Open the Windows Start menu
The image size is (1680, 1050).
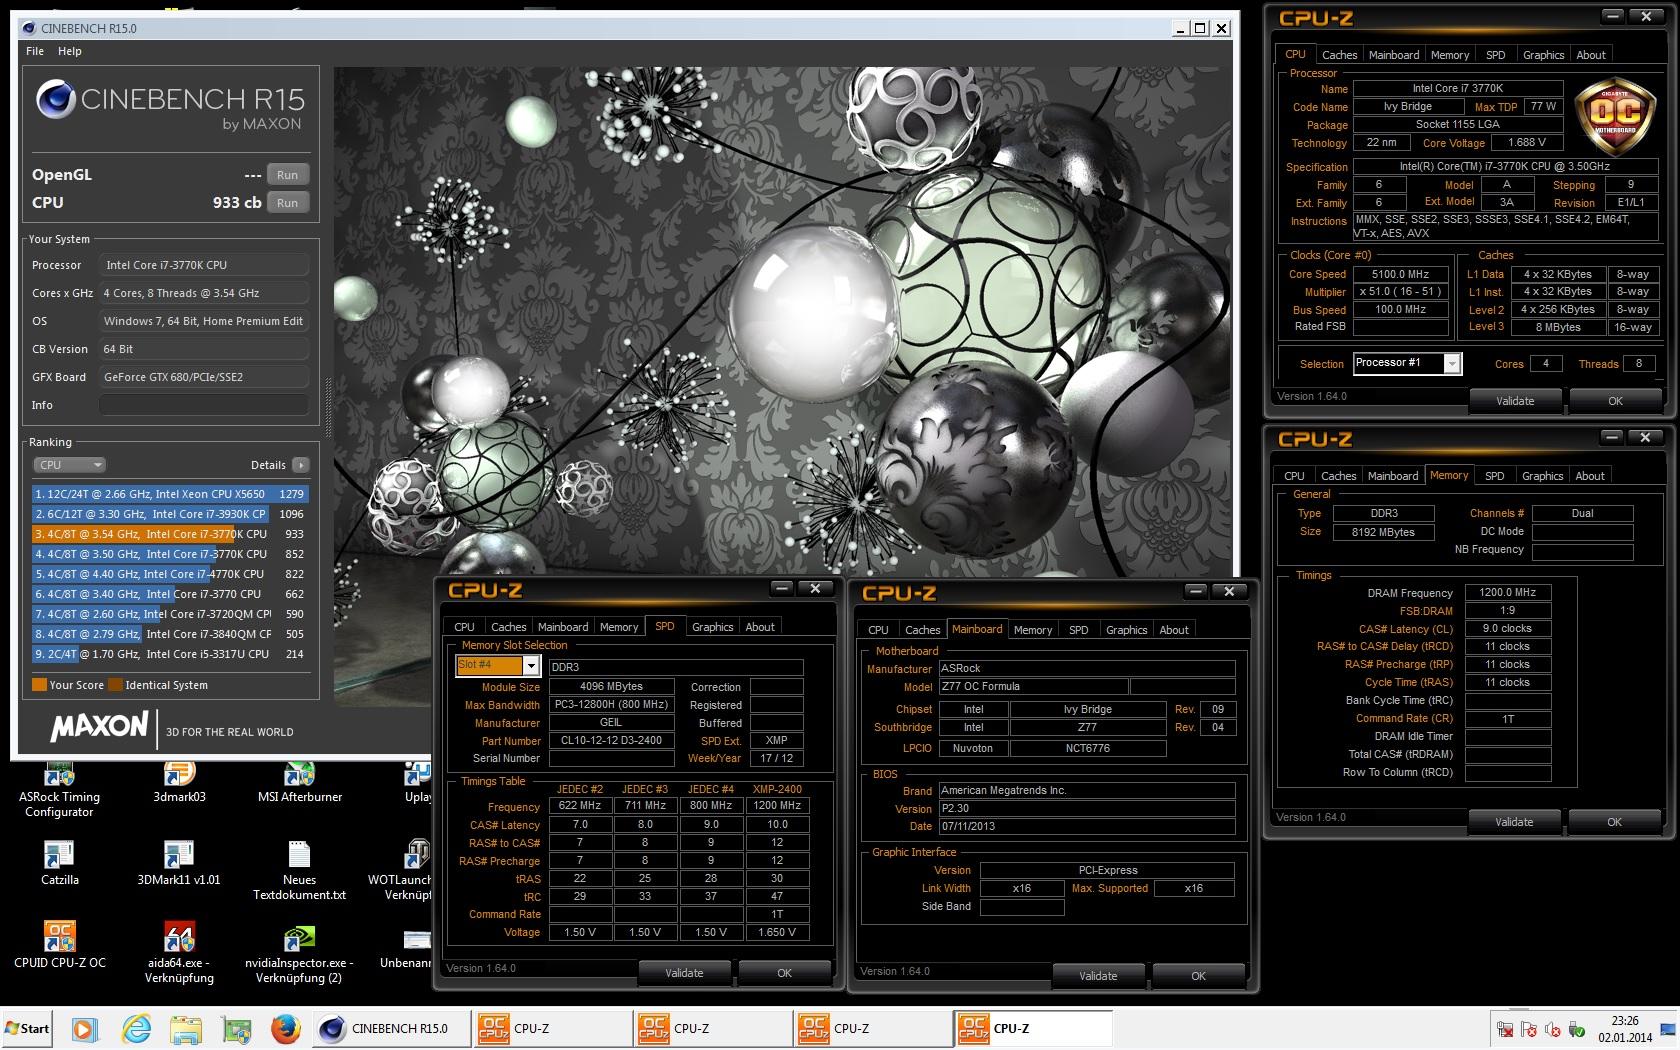[x=27, y=1028]
